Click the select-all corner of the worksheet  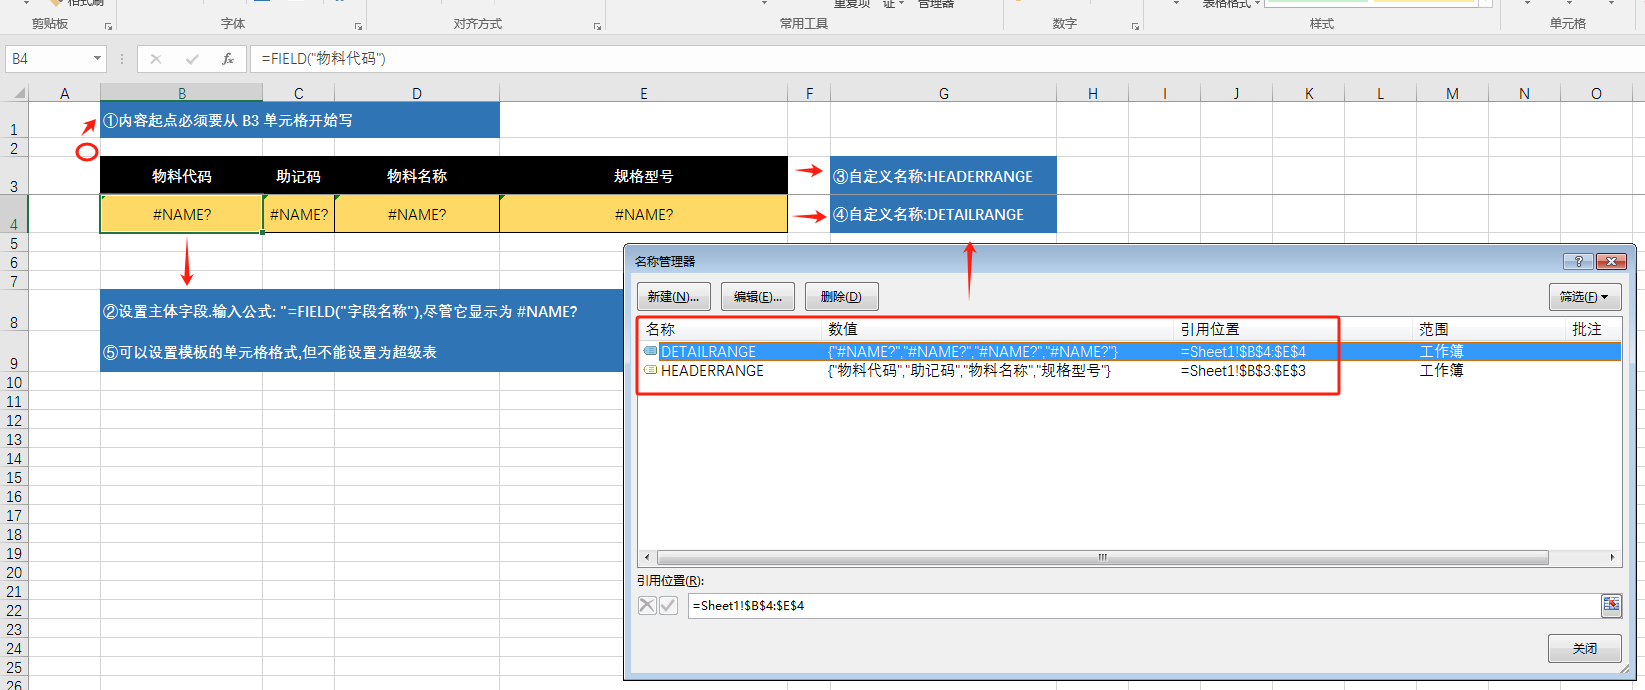pyautogui.click(x=15, y=93)
